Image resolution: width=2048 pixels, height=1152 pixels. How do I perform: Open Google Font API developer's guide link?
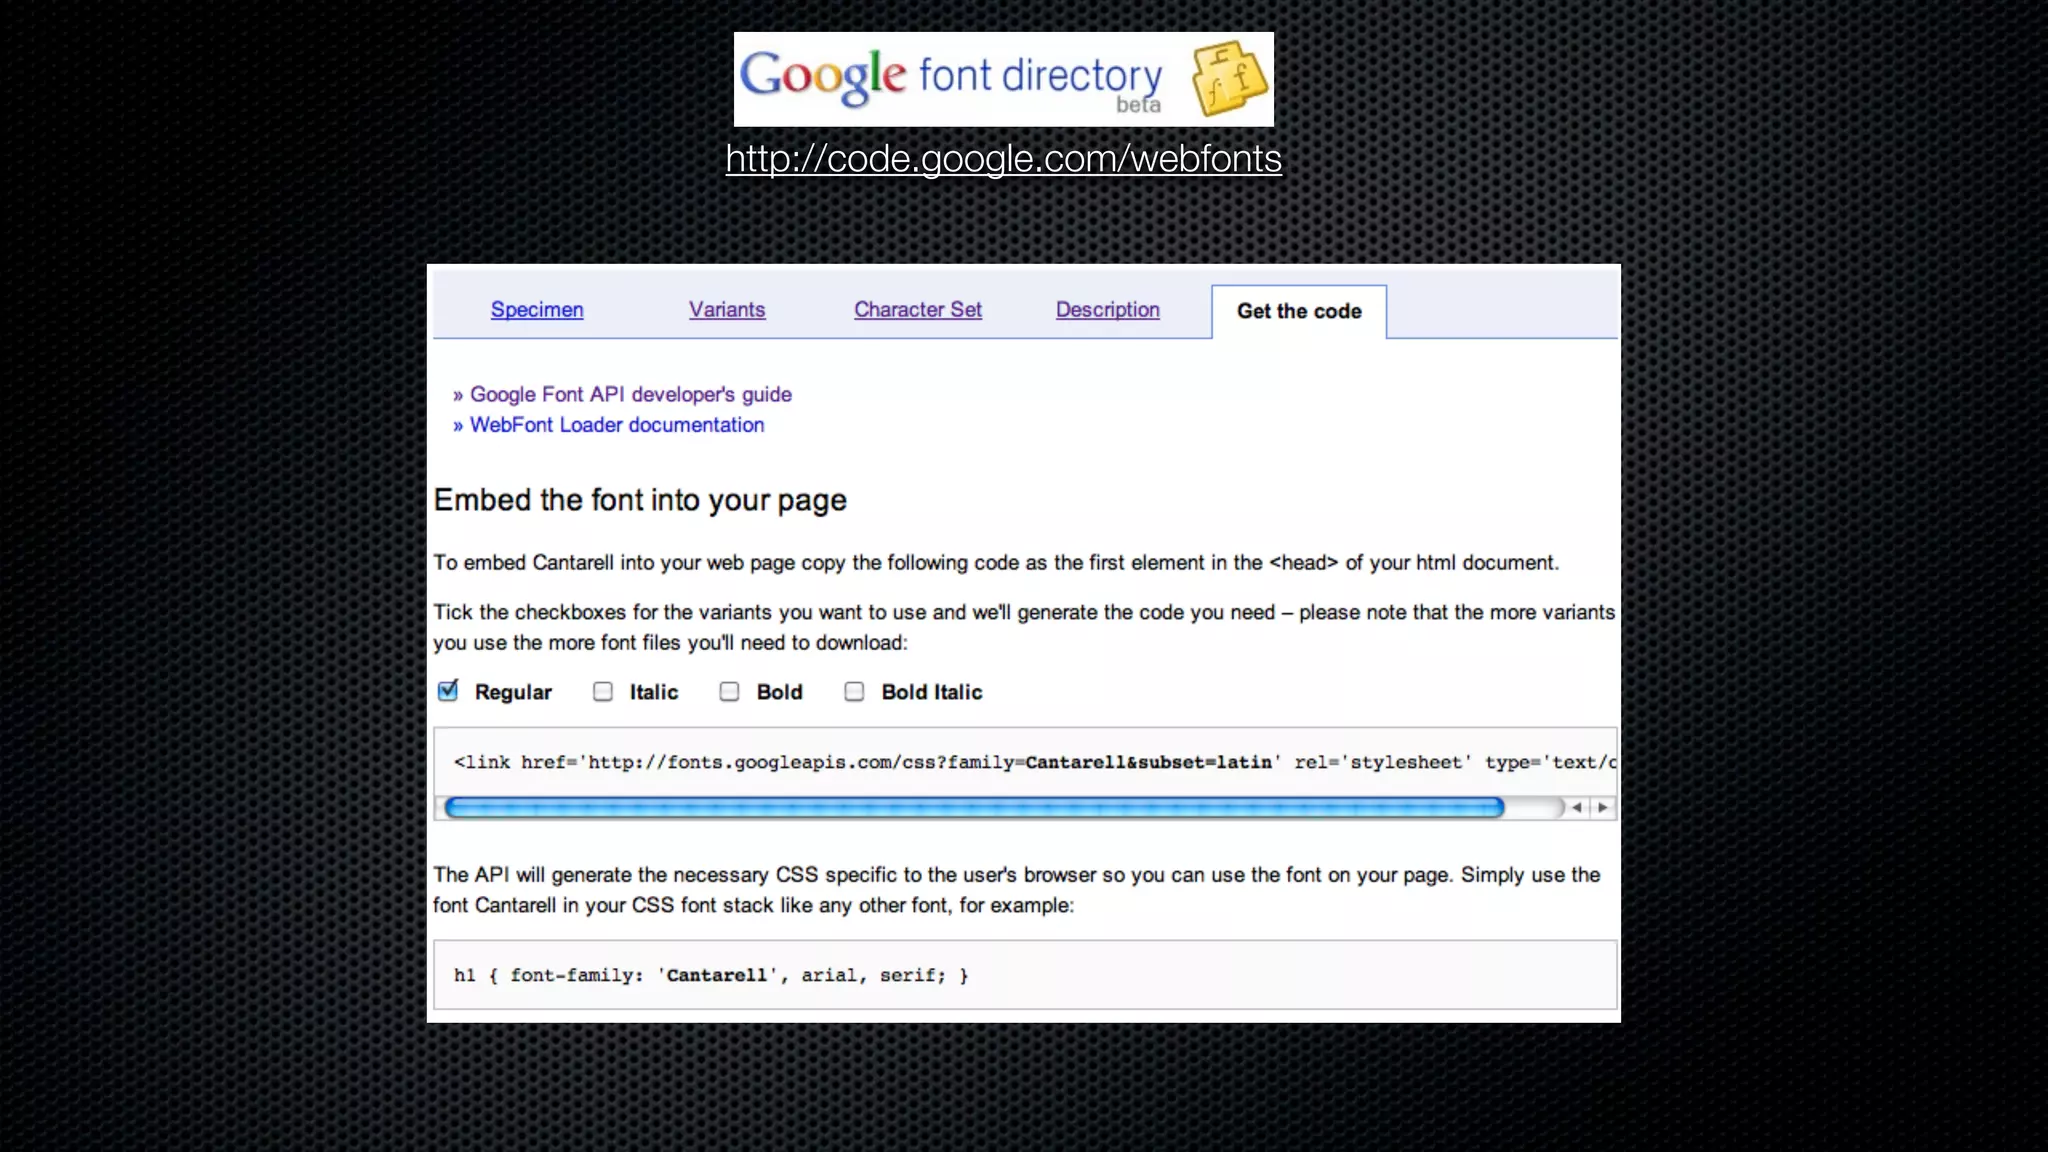pos(631,395)
